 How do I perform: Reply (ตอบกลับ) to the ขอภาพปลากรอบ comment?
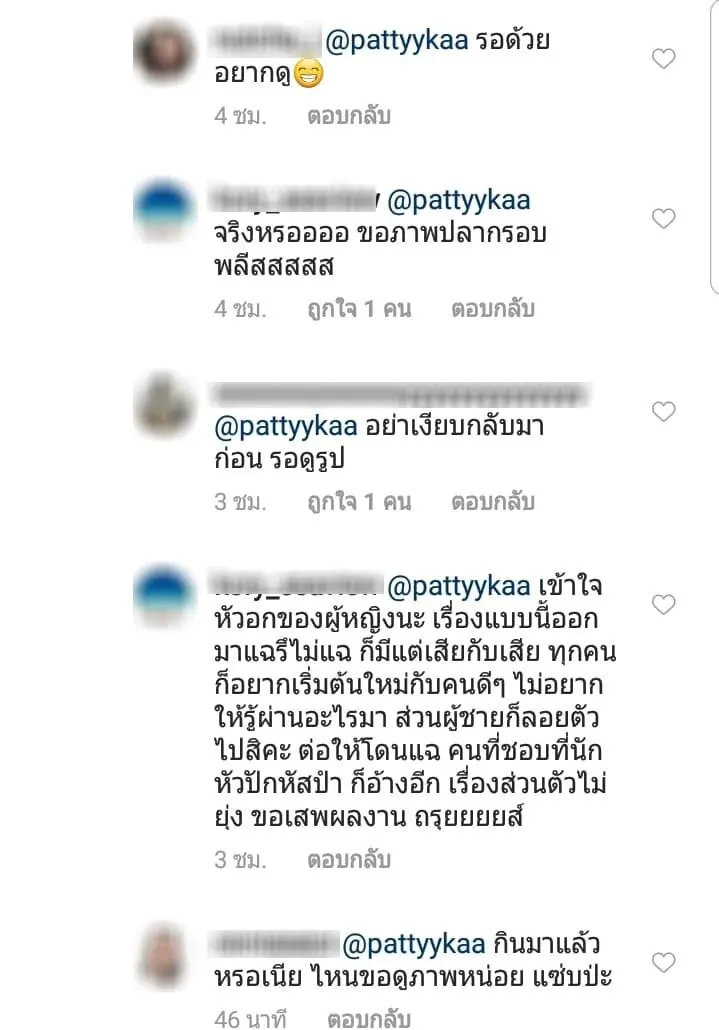[x=492, y=309]
